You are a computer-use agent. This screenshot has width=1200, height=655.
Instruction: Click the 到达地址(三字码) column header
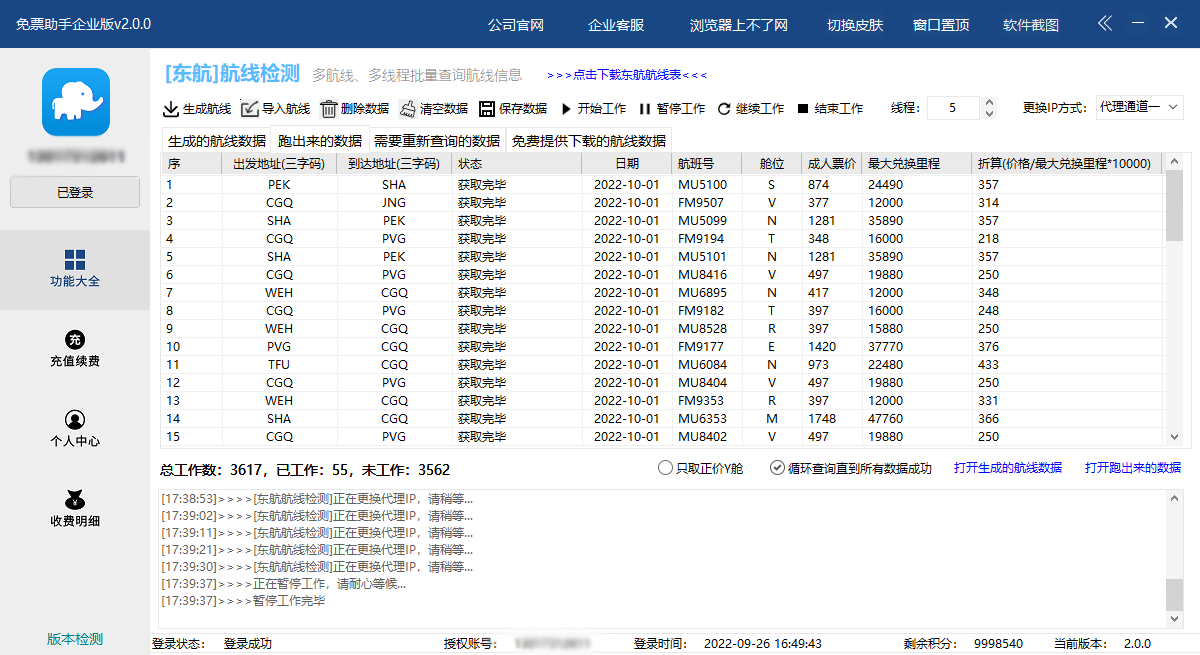394,164
